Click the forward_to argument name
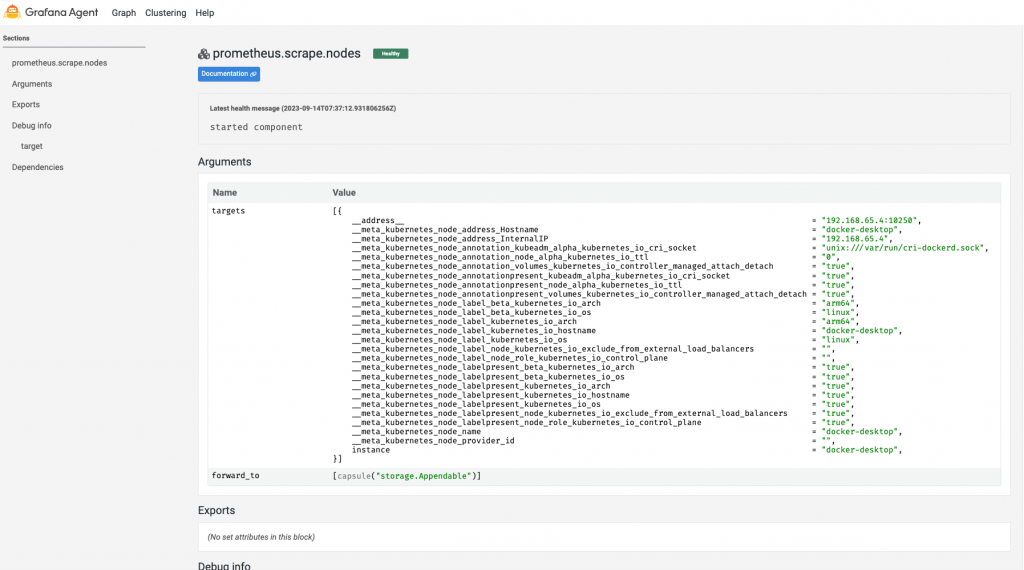The image size is (1024, 570). (236, 475)
